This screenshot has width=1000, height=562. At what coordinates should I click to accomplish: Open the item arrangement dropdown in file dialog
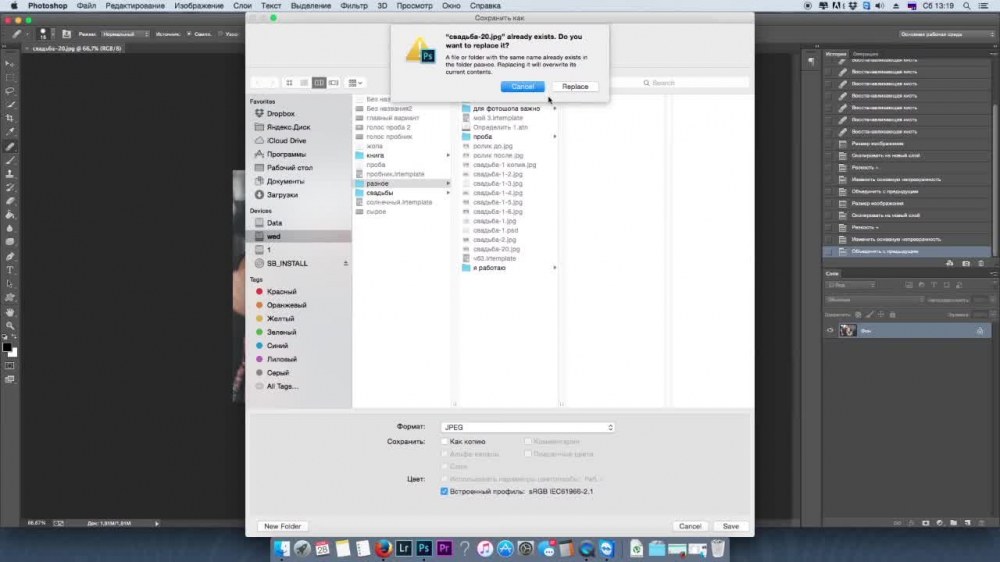[357, 82]
